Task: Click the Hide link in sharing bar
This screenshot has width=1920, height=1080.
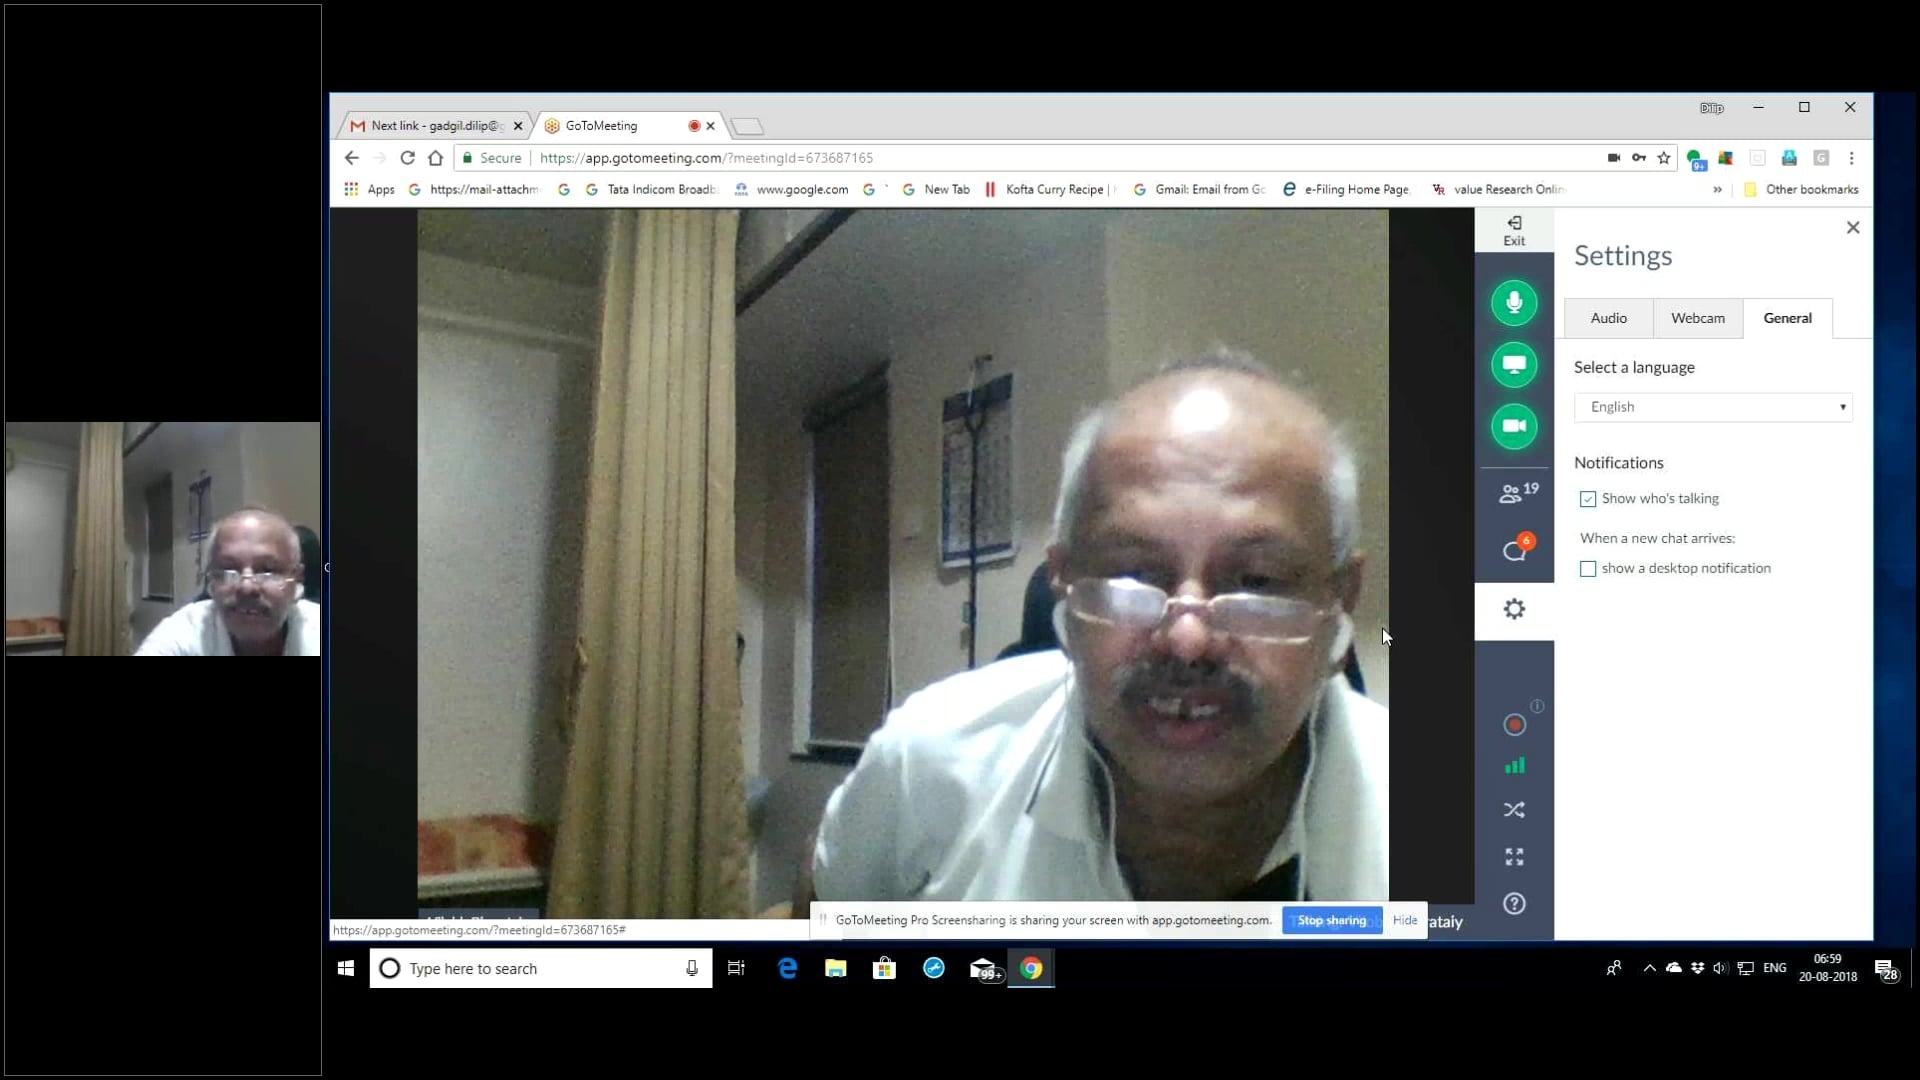Action: pos(1405,920)
